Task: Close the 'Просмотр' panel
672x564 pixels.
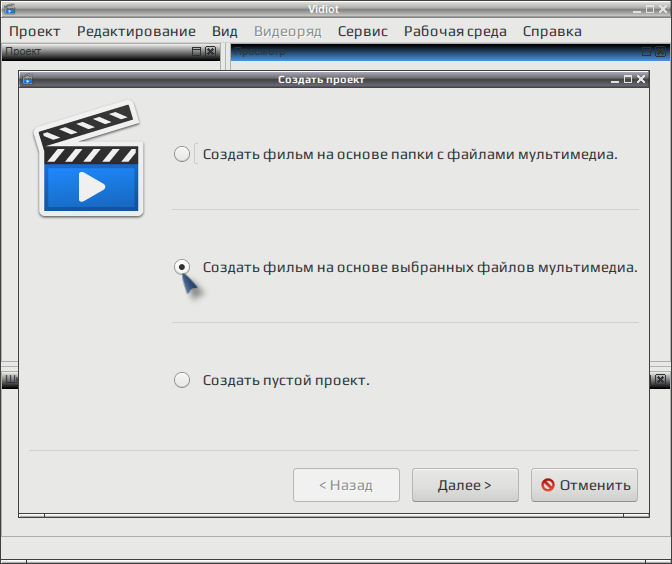Action: [660, 51]
